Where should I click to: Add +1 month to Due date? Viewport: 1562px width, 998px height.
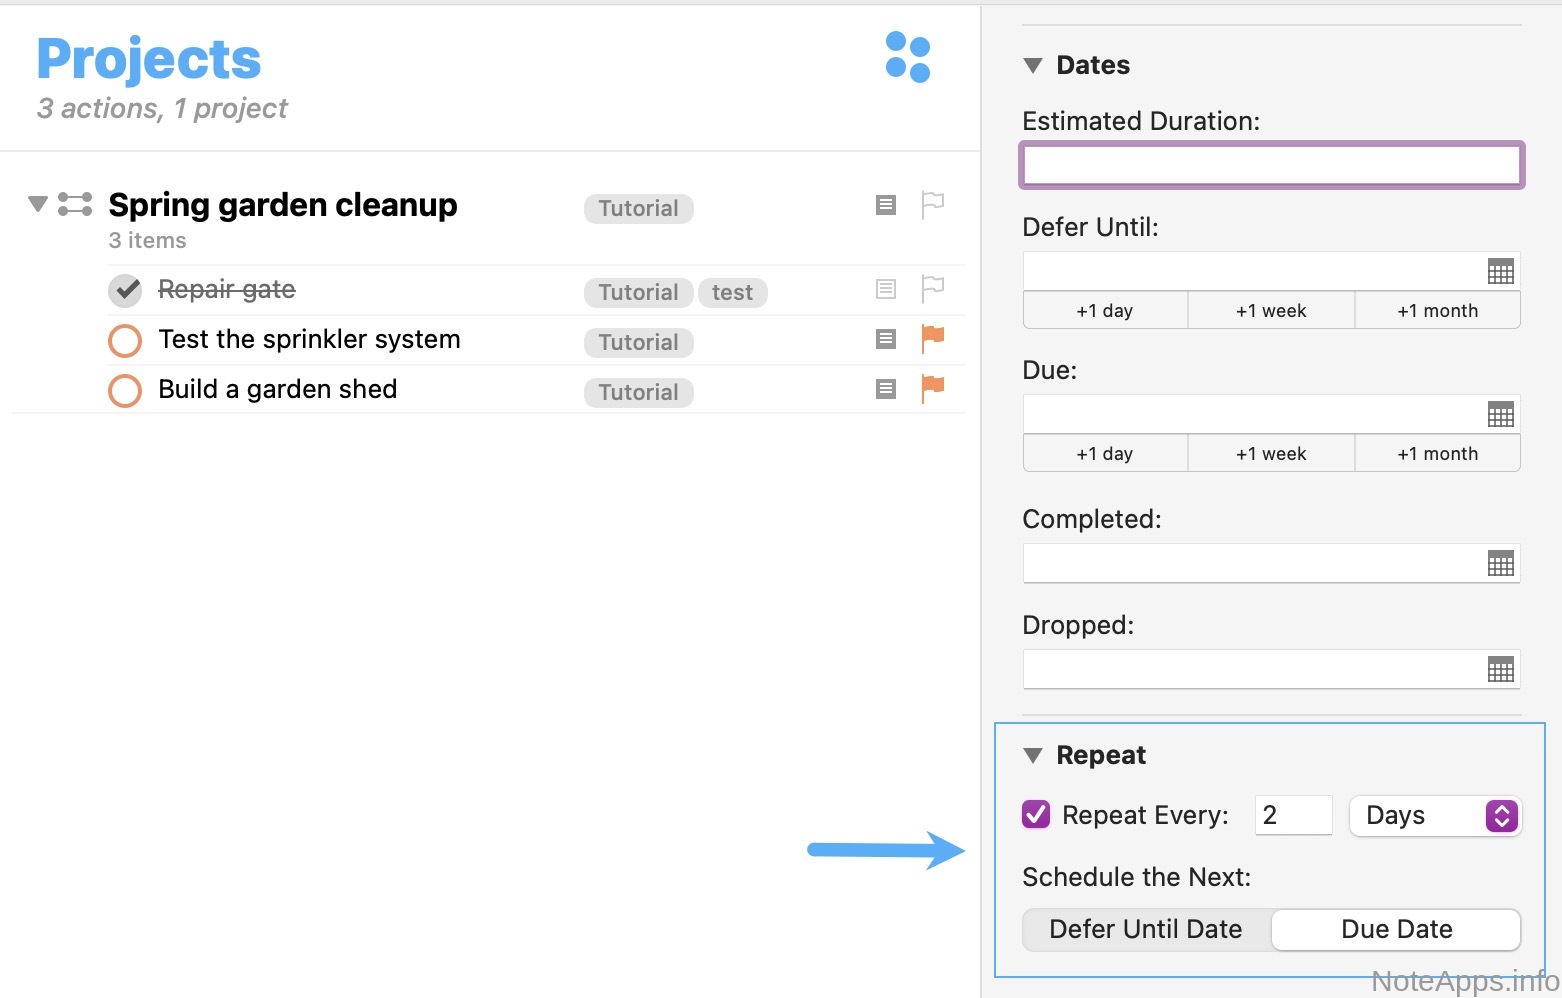pyautogui.click(x=1437, y=454)
